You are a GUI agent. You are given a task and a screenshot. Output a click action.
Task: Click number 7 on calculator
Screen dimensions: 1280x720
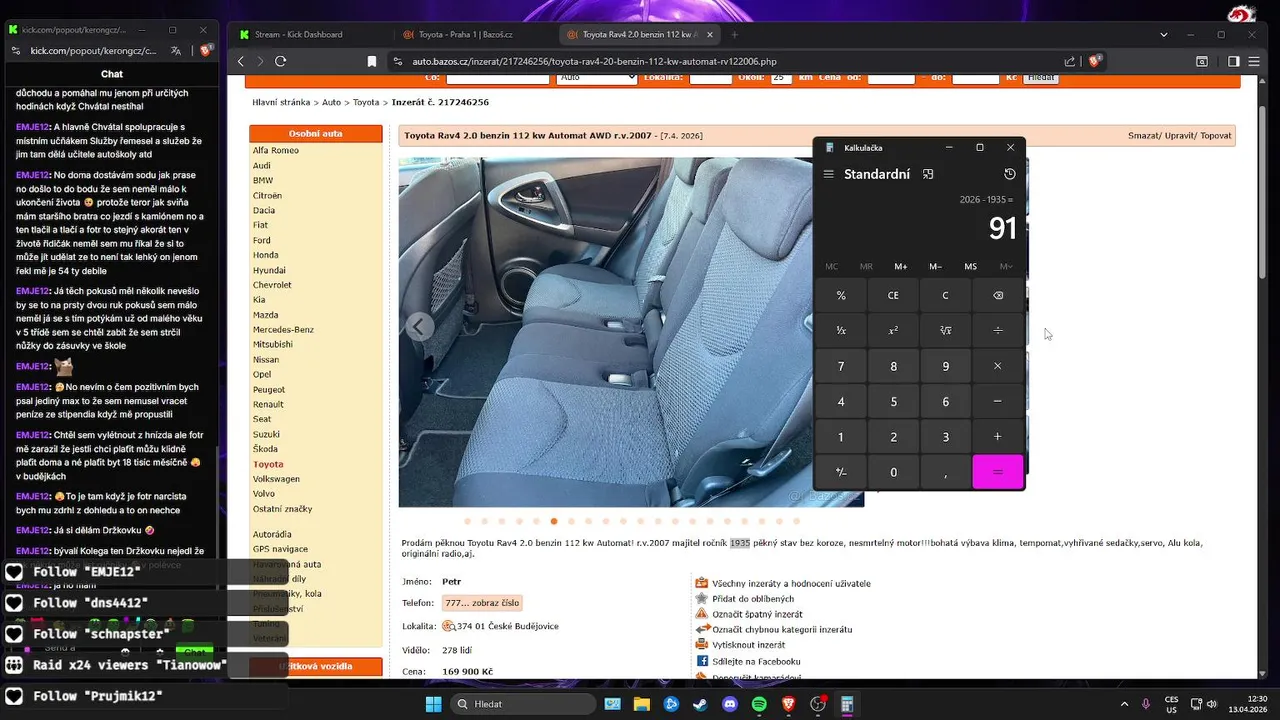[x=841, y=366]
